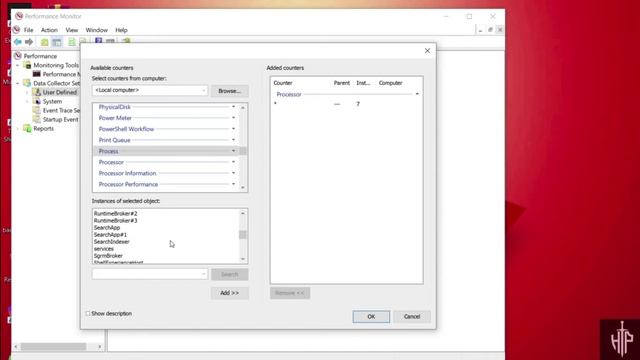Click the Add >> button

[x=229, y=293]
